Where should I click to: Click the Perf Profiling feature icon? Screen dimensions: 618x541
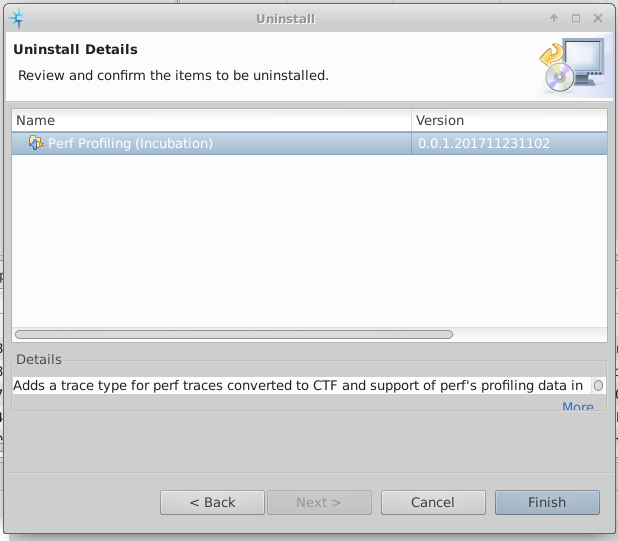pyautogui.click(x=36, y=143)
